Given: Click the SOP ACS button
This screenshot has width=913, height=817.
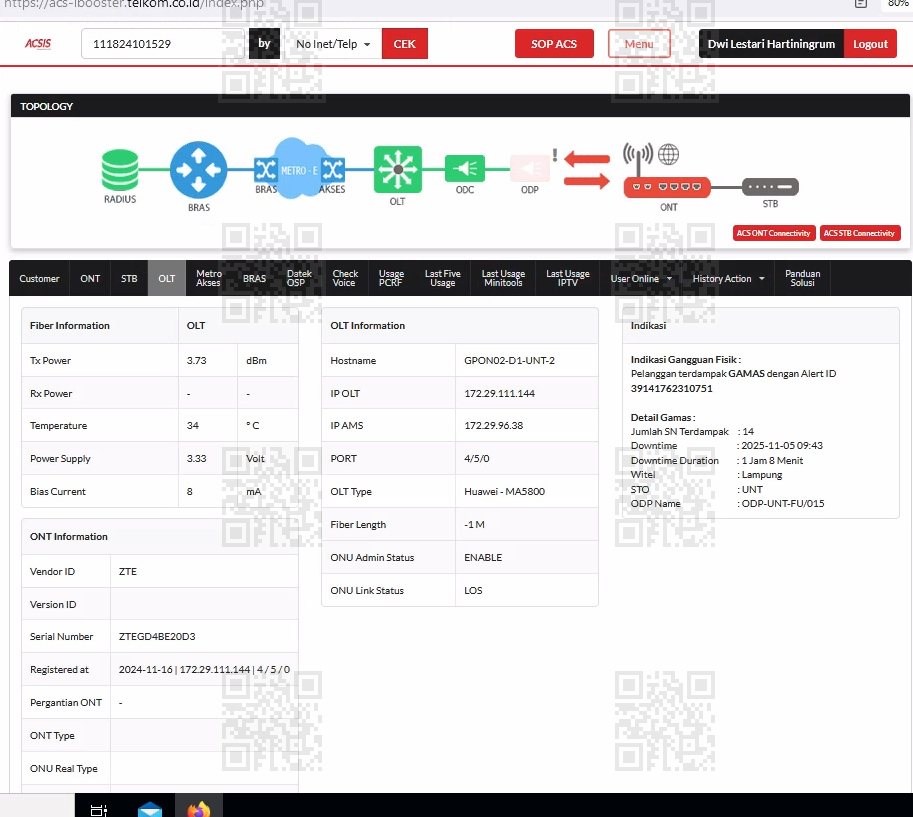Looking at the screenshot, I should click(x=554, y=44).
